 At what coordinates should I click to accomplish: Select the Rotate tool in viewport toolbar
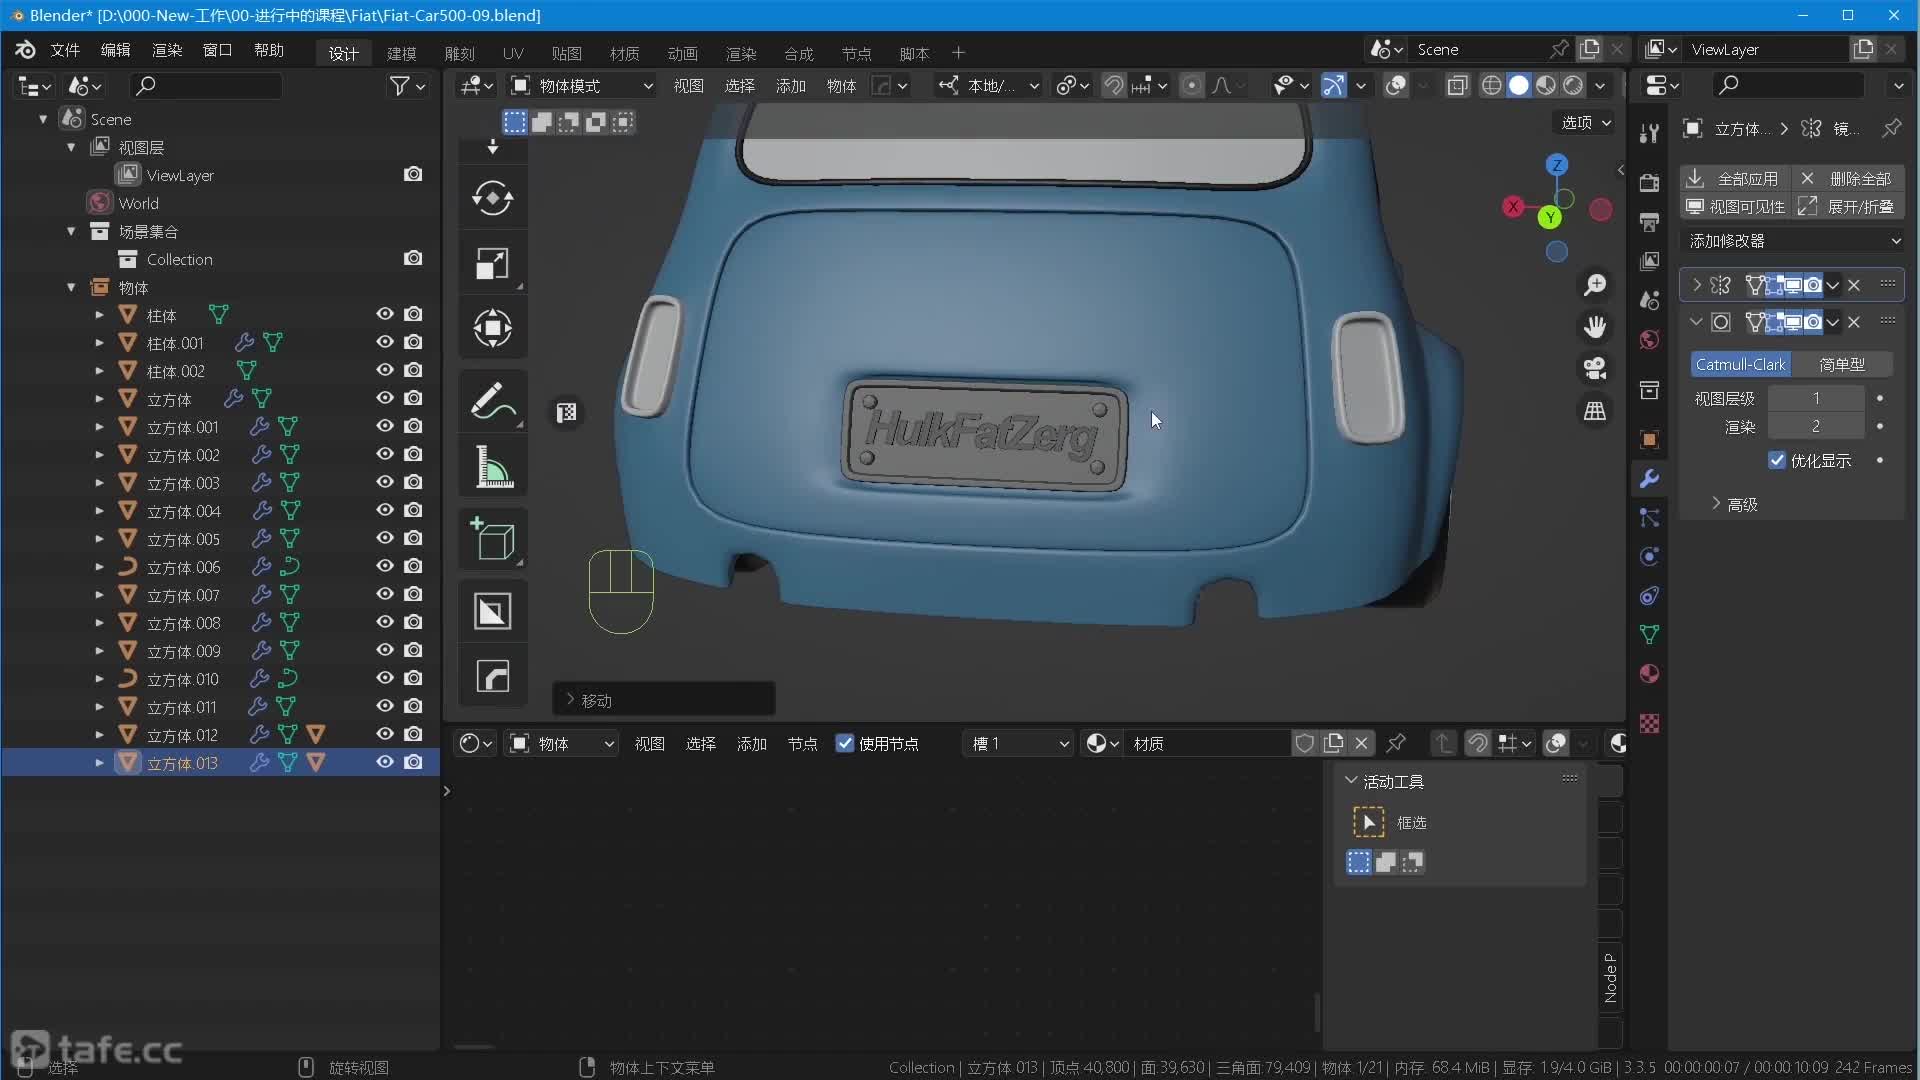(492, 198)
